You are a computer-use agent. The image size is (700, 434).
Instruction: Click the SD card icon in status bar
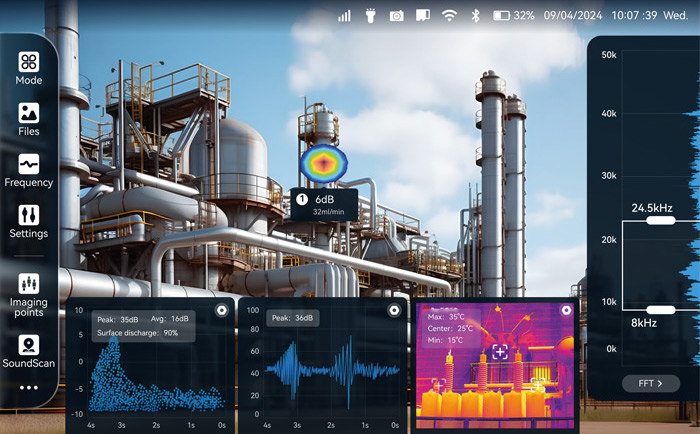pos(422,16)
